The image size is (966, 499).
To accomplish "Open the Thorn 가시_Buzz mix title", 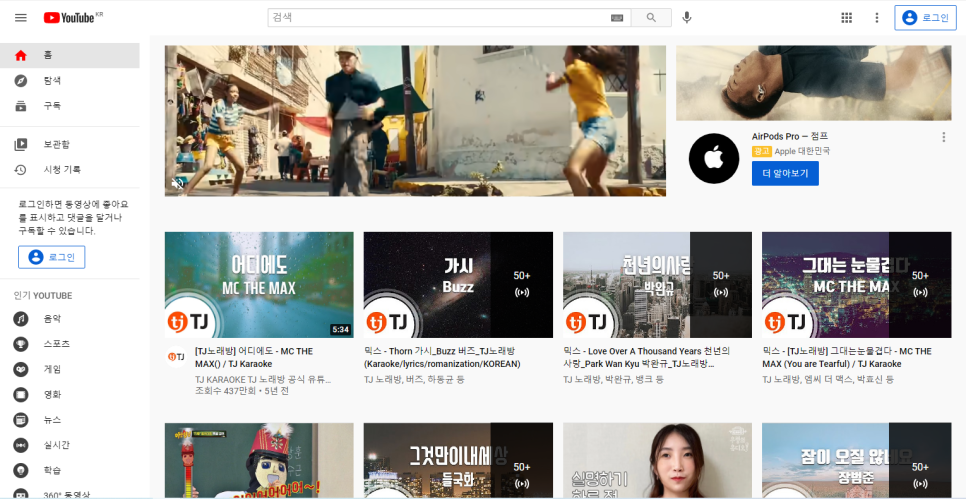I will click(442, 357).
